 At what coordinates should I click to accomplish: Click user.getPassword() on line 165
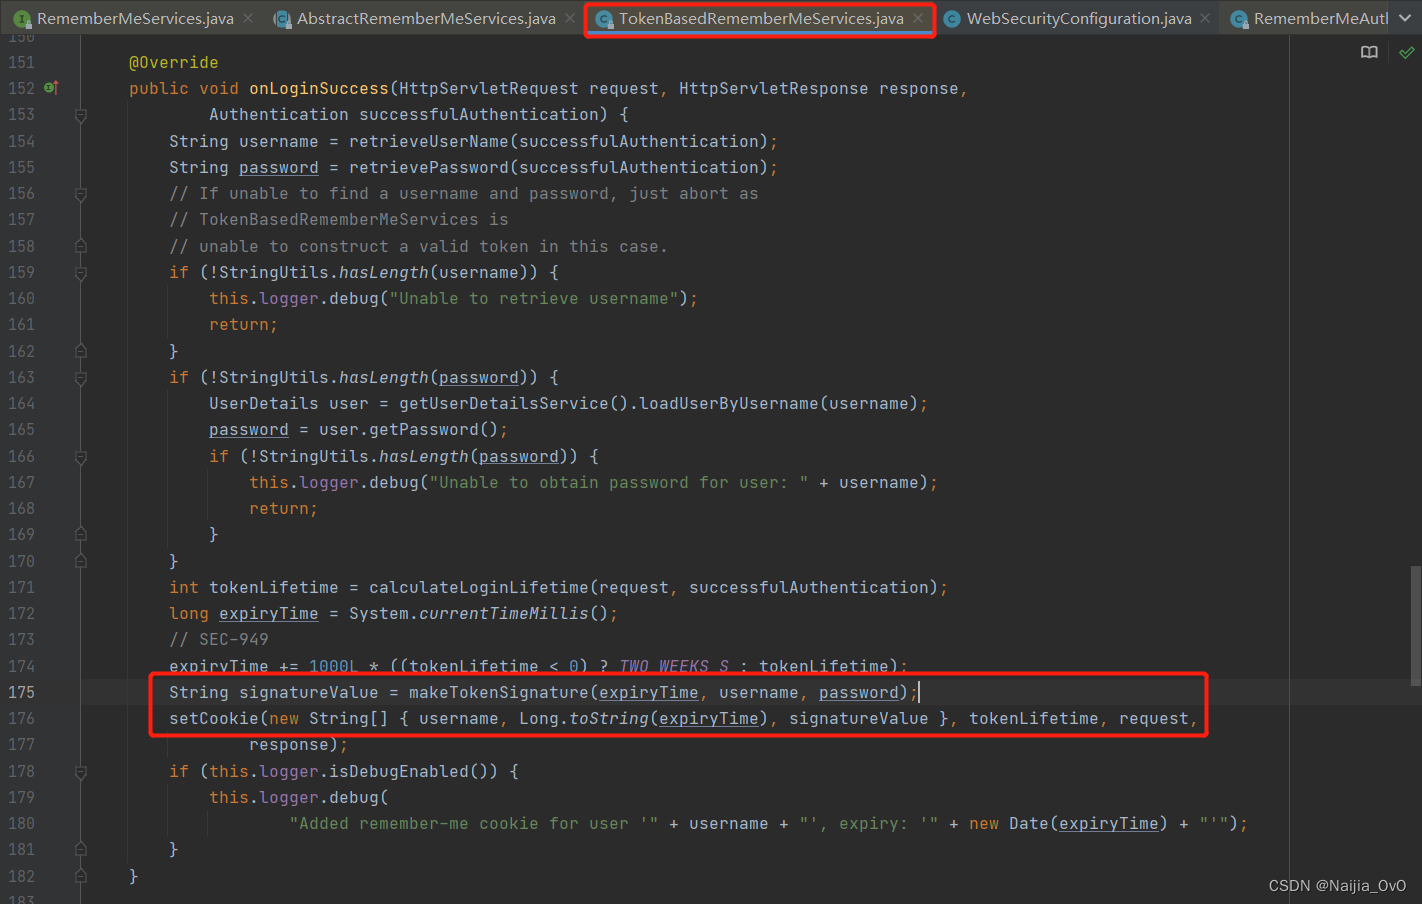pyautogui.click(x=408, y=429)
